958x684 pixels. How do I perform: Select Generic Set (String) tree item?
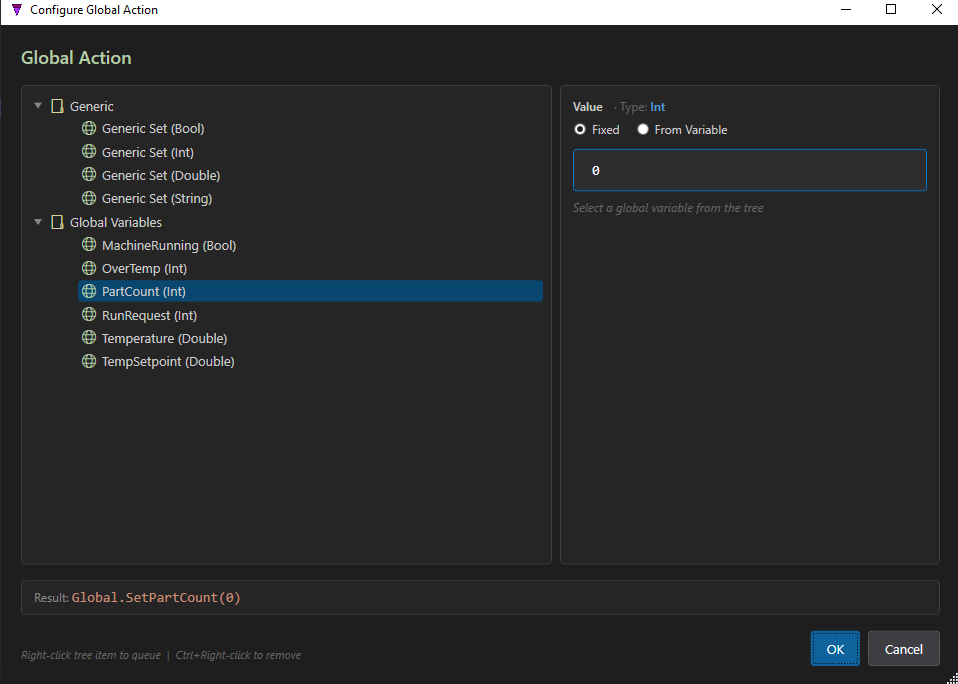point(157,198)
